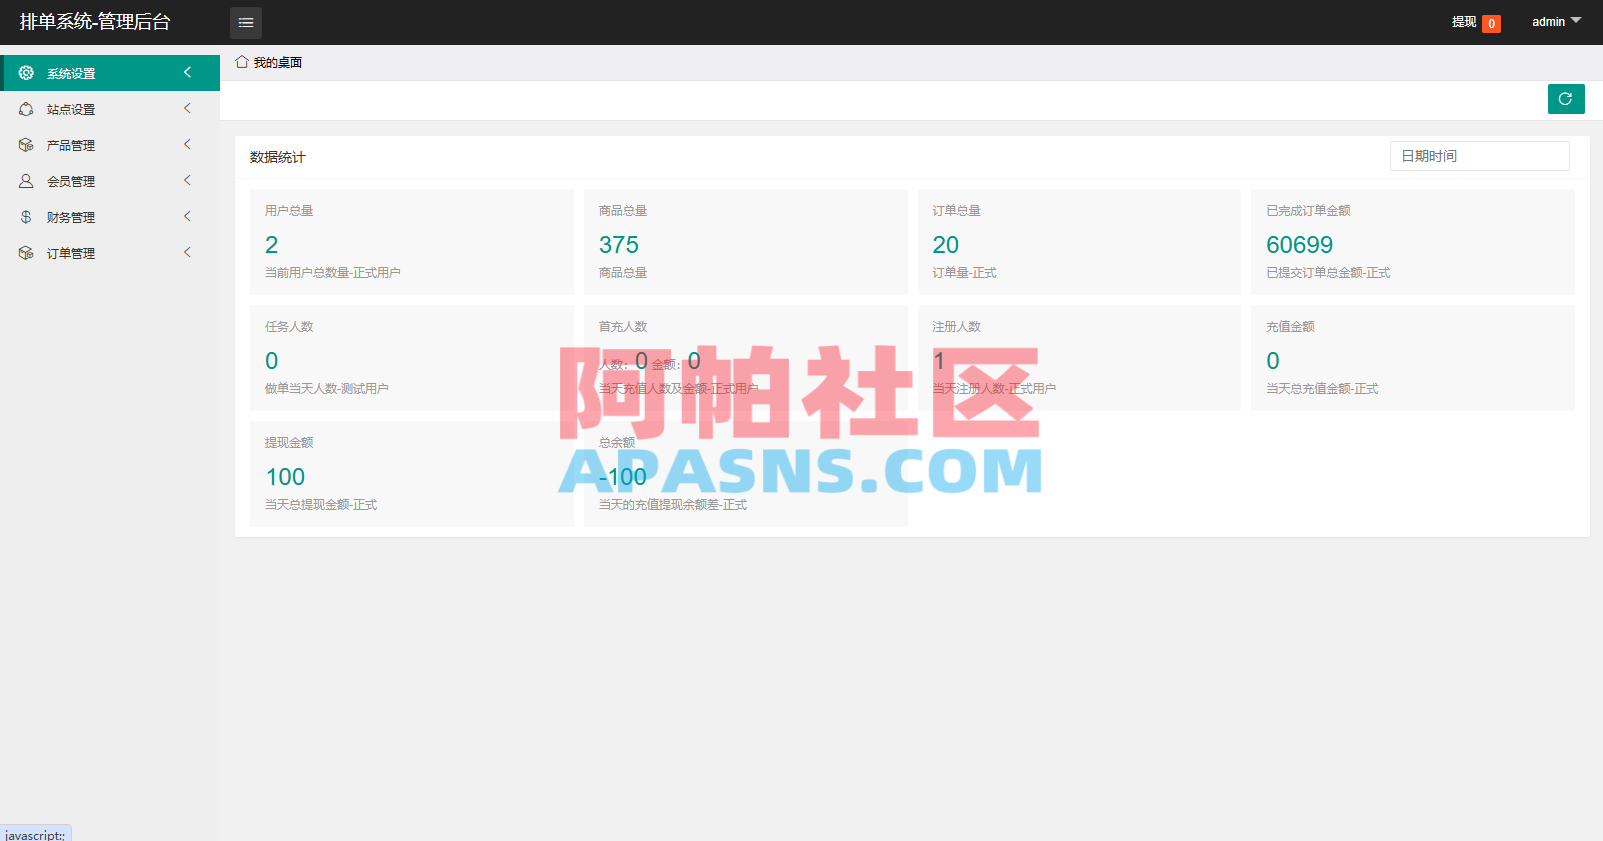
Task: Open the 会员管理 sidebar menu
Action: tap(110, 181)
